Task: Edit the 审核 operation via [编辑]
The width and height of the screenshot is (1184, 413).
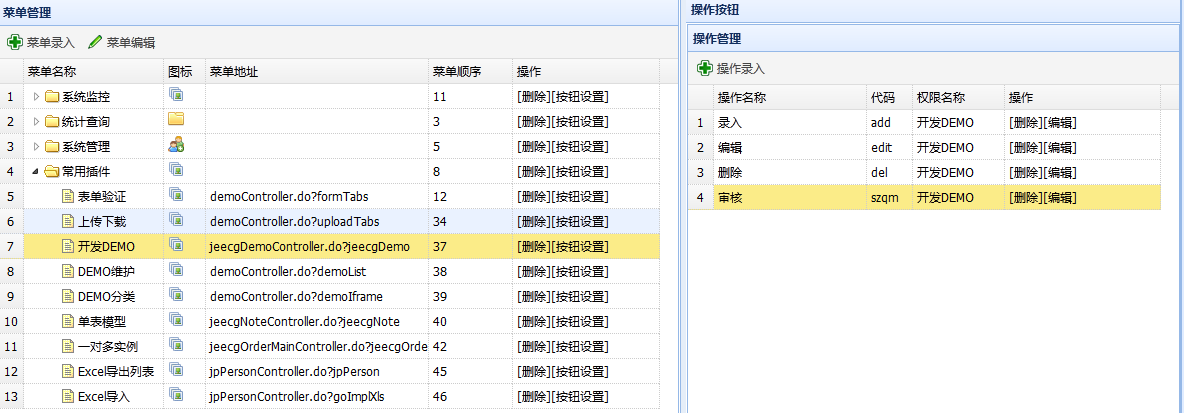Action: click(1059, 198)
